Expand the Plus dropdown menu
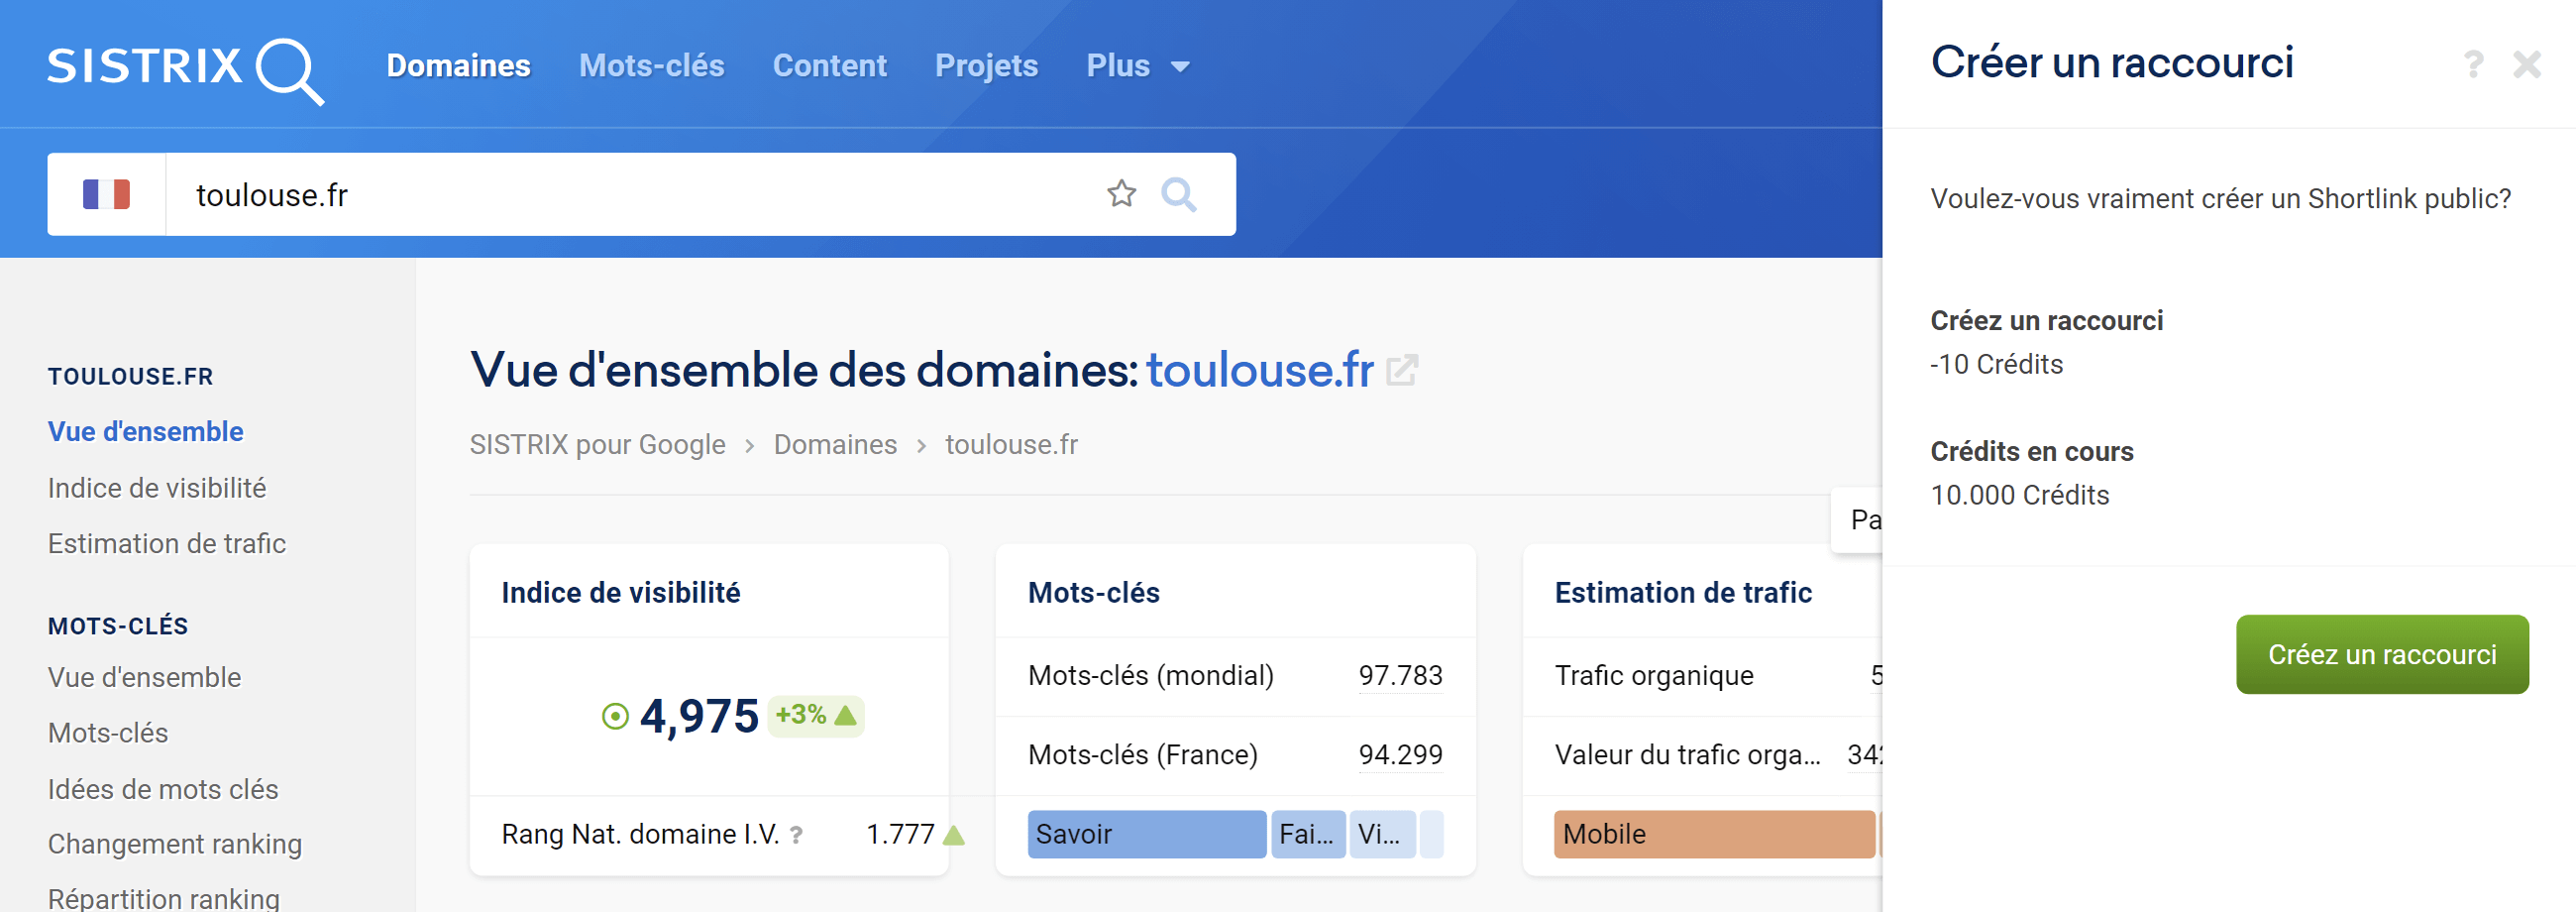The image size is (2576, 912). 1138,66
